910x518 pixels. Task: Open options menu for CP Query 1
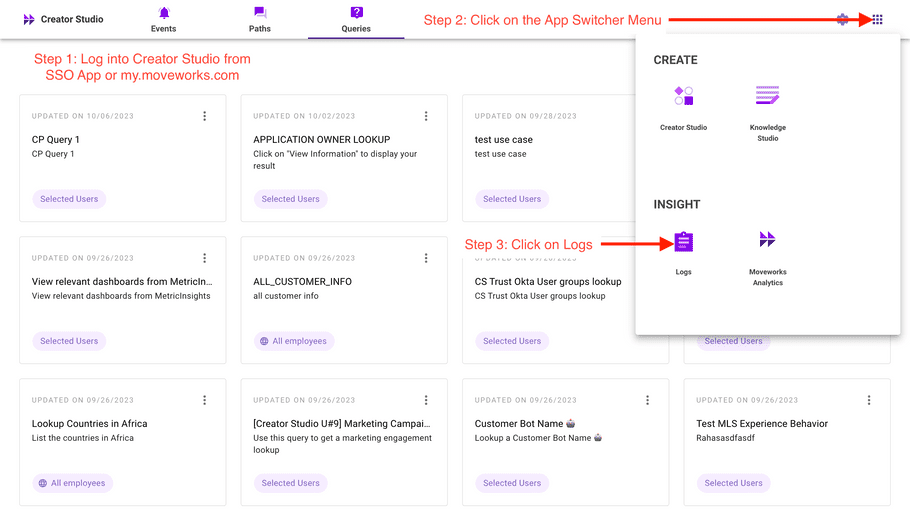(204, 116)
